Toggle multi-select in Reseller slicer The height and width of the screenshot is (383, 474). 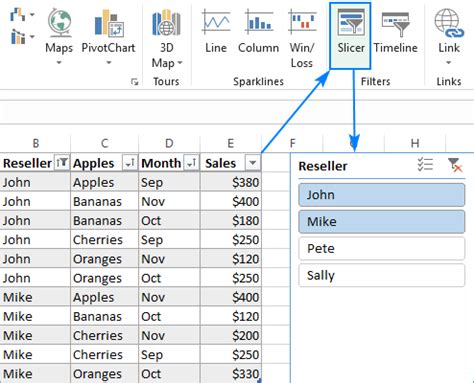425,165
